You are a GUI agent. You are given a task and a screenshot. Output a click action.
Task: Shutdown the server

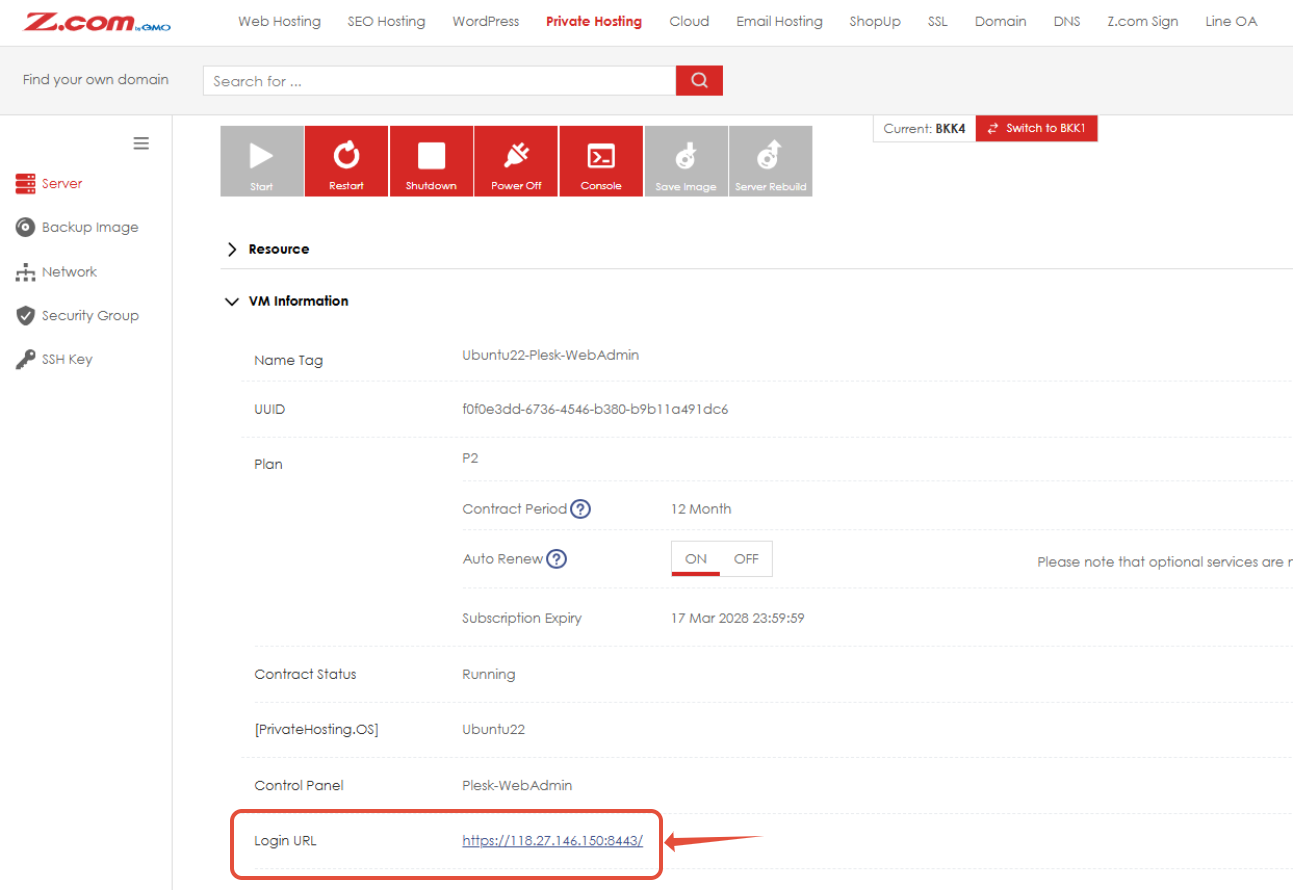click(x=431, y=161)
